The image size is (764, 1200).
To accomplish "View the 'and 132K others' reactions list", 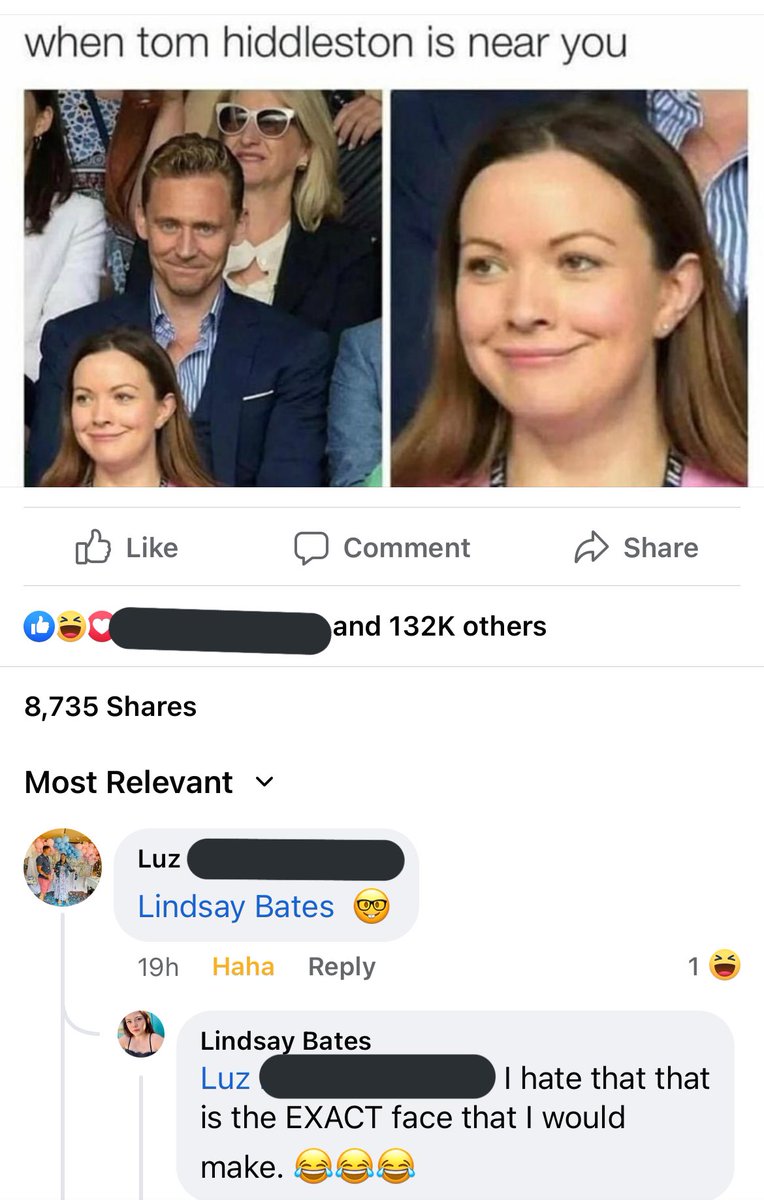I will (x=439, y=626).
